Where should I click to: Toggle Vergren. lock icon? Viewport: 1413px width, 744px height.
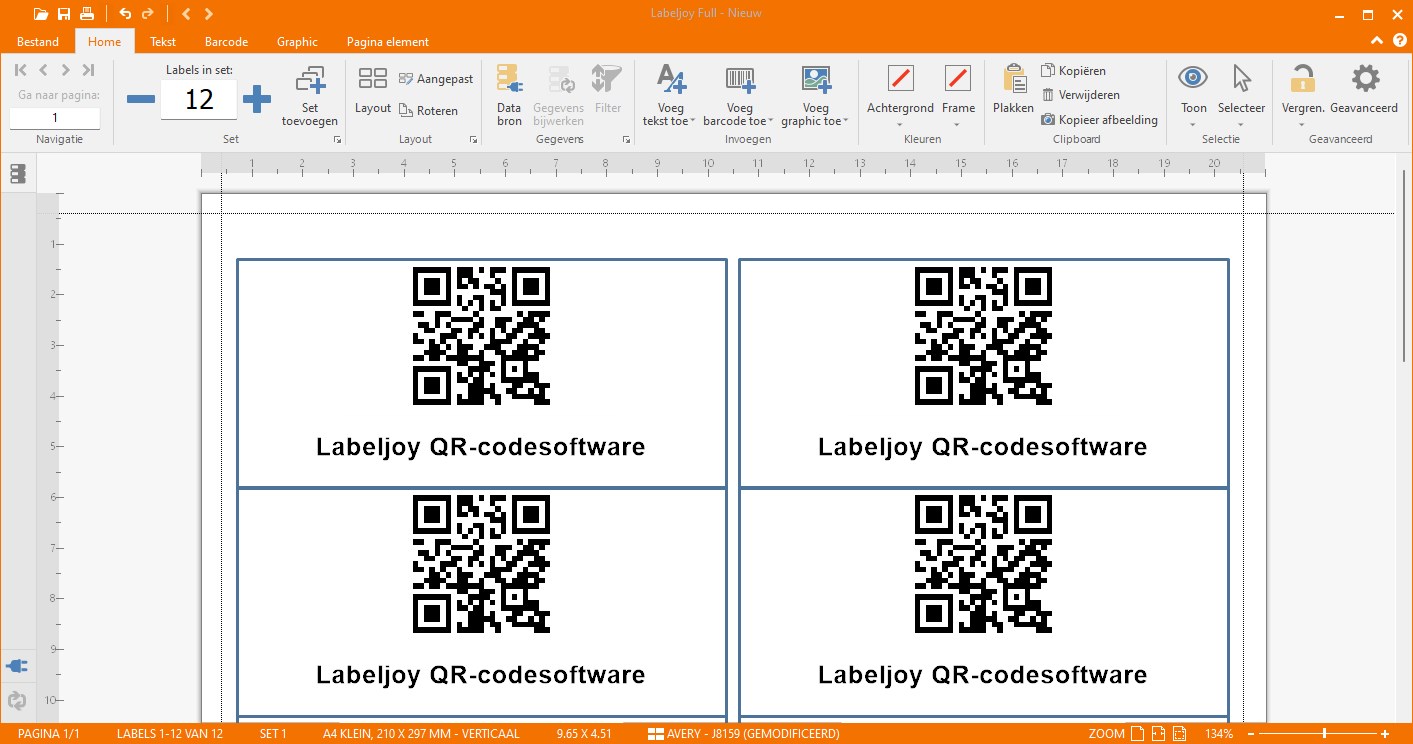tap(1302, 78)
